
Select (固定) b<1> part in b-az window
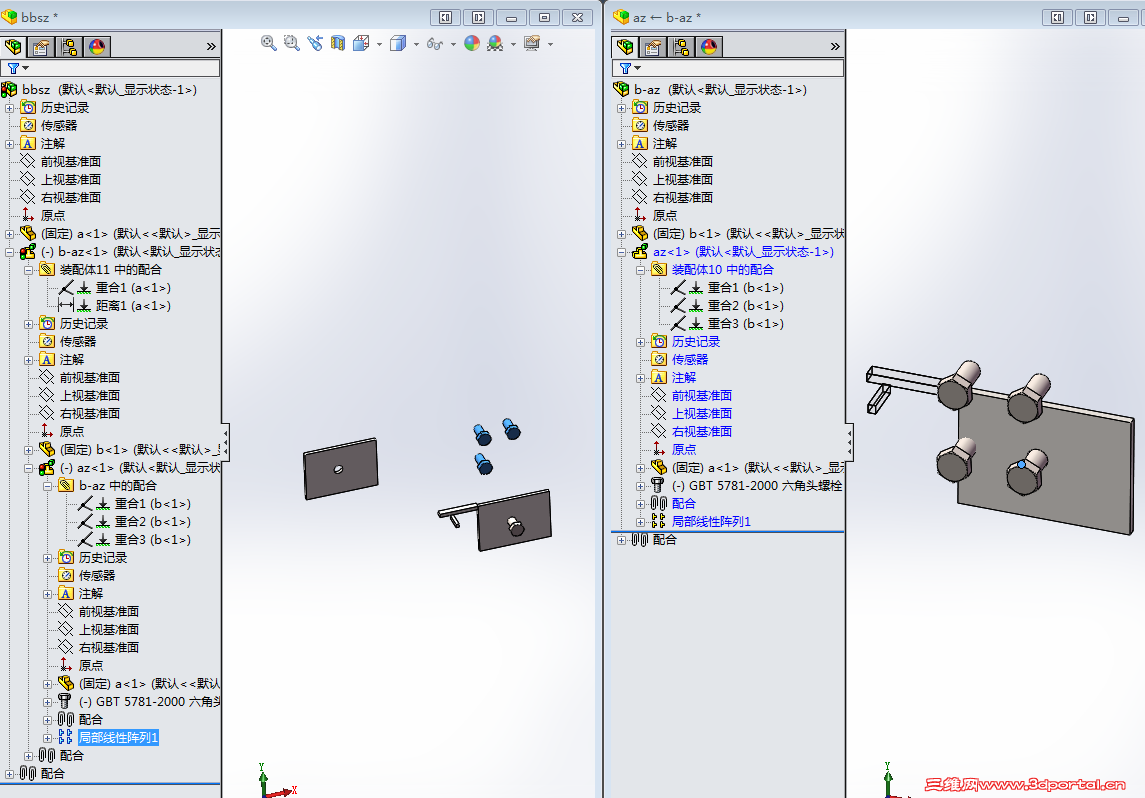[x=748, y=234]
